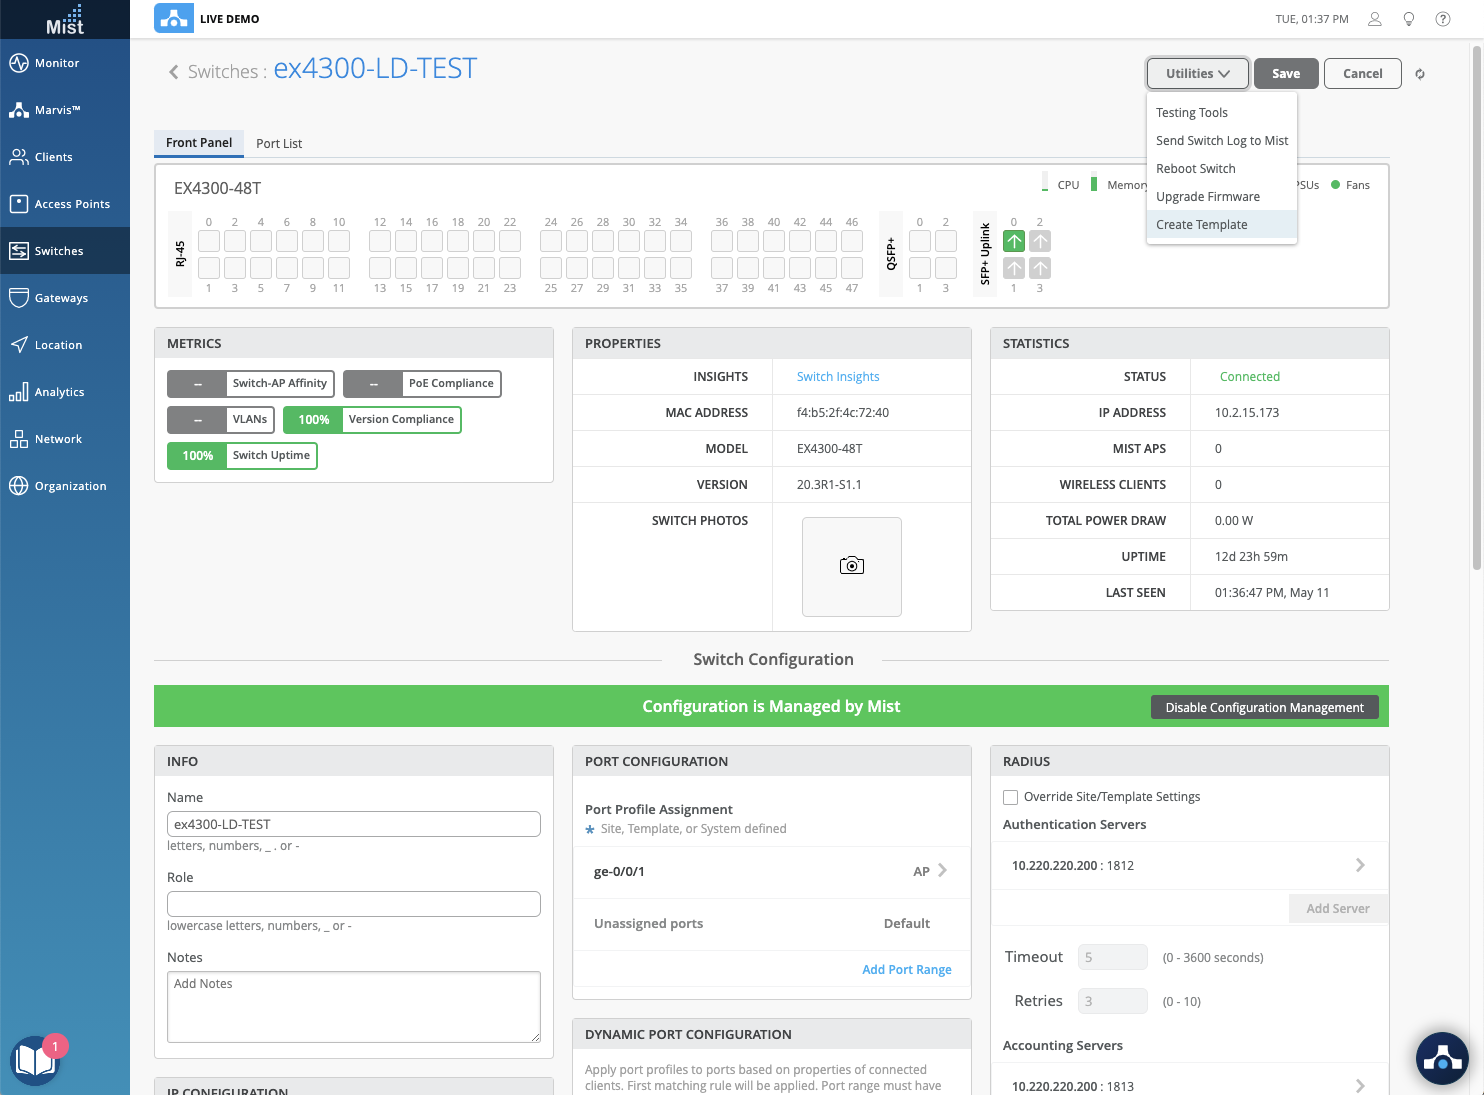
Task: Open the Marvis chat assistant bubble
Action: [x=1441, y=1057]
